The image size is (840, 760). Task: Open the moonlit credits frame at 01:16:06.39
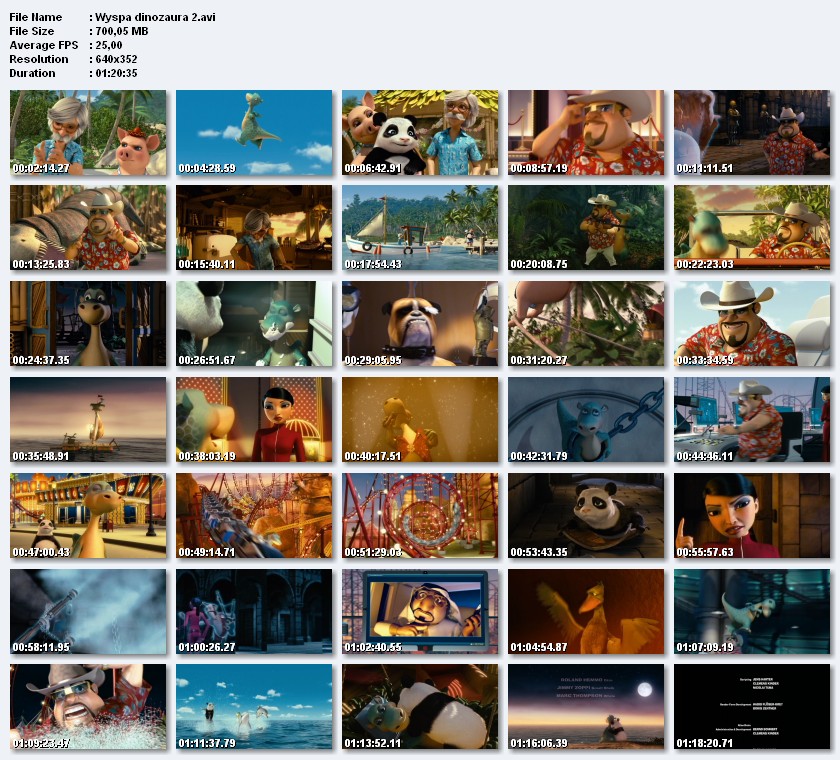click(x=586, y=706)
